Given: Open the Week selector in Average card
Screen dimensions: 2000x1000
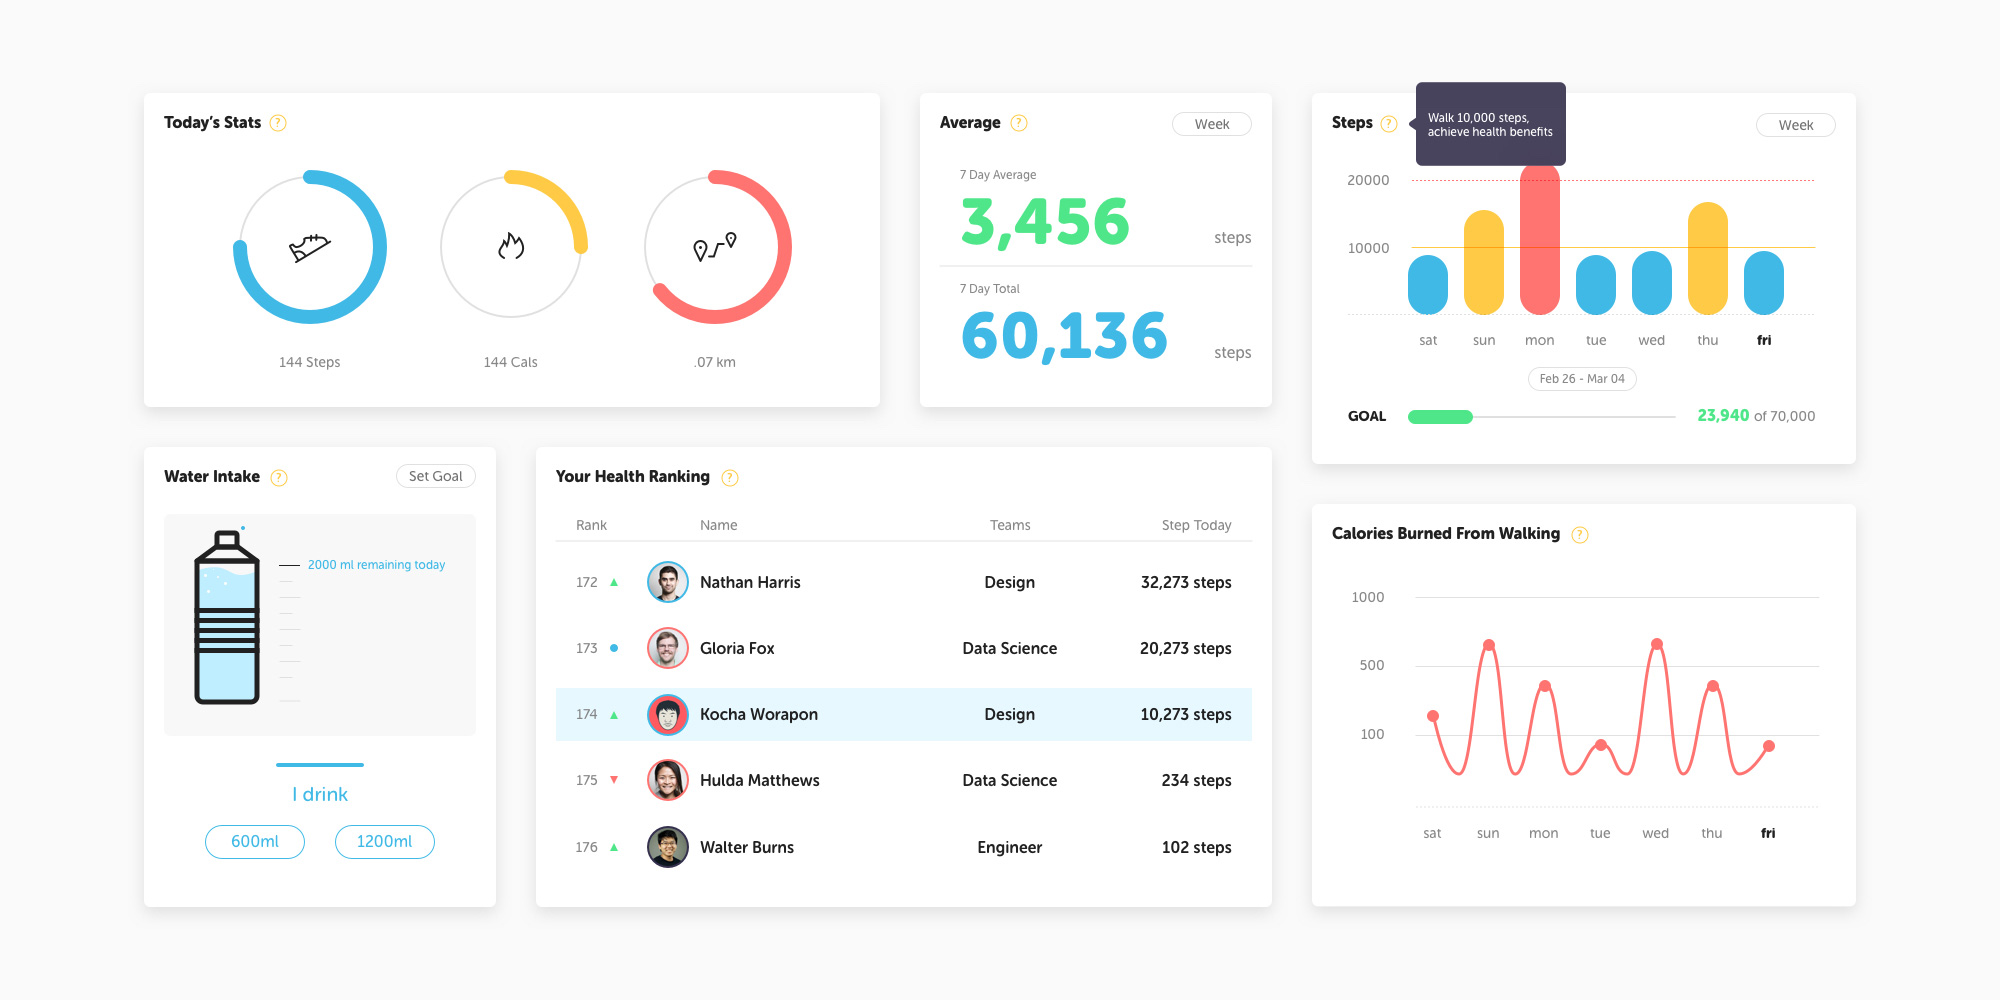Looking at the screenshot, I should click(x=1212, y=124).
